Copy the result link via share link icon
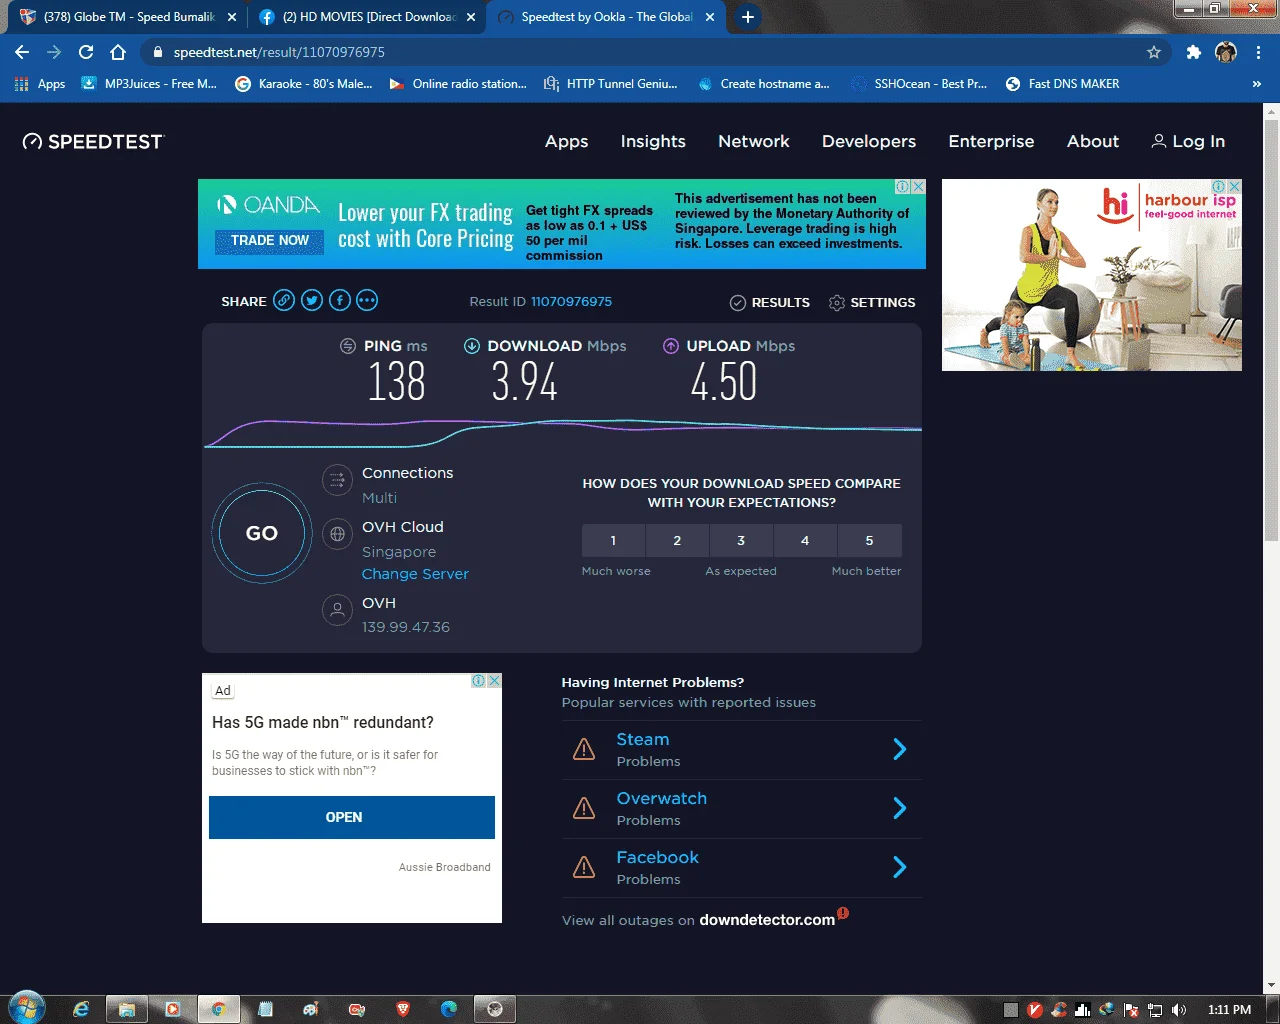This screenshot has height=1024, width=1280. tap(284, 300)
